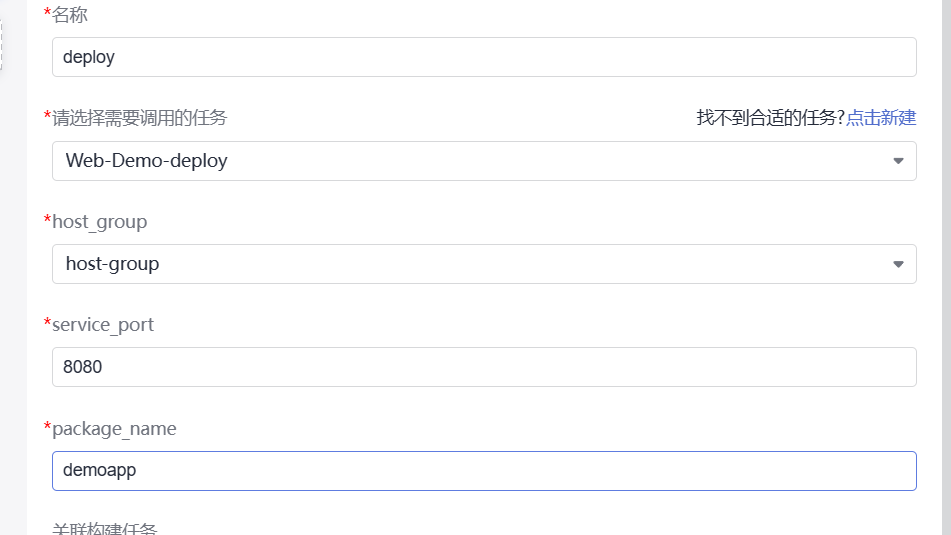Click the package_name label text
Viewport: 951px width, 535px height.
(115, 428)
